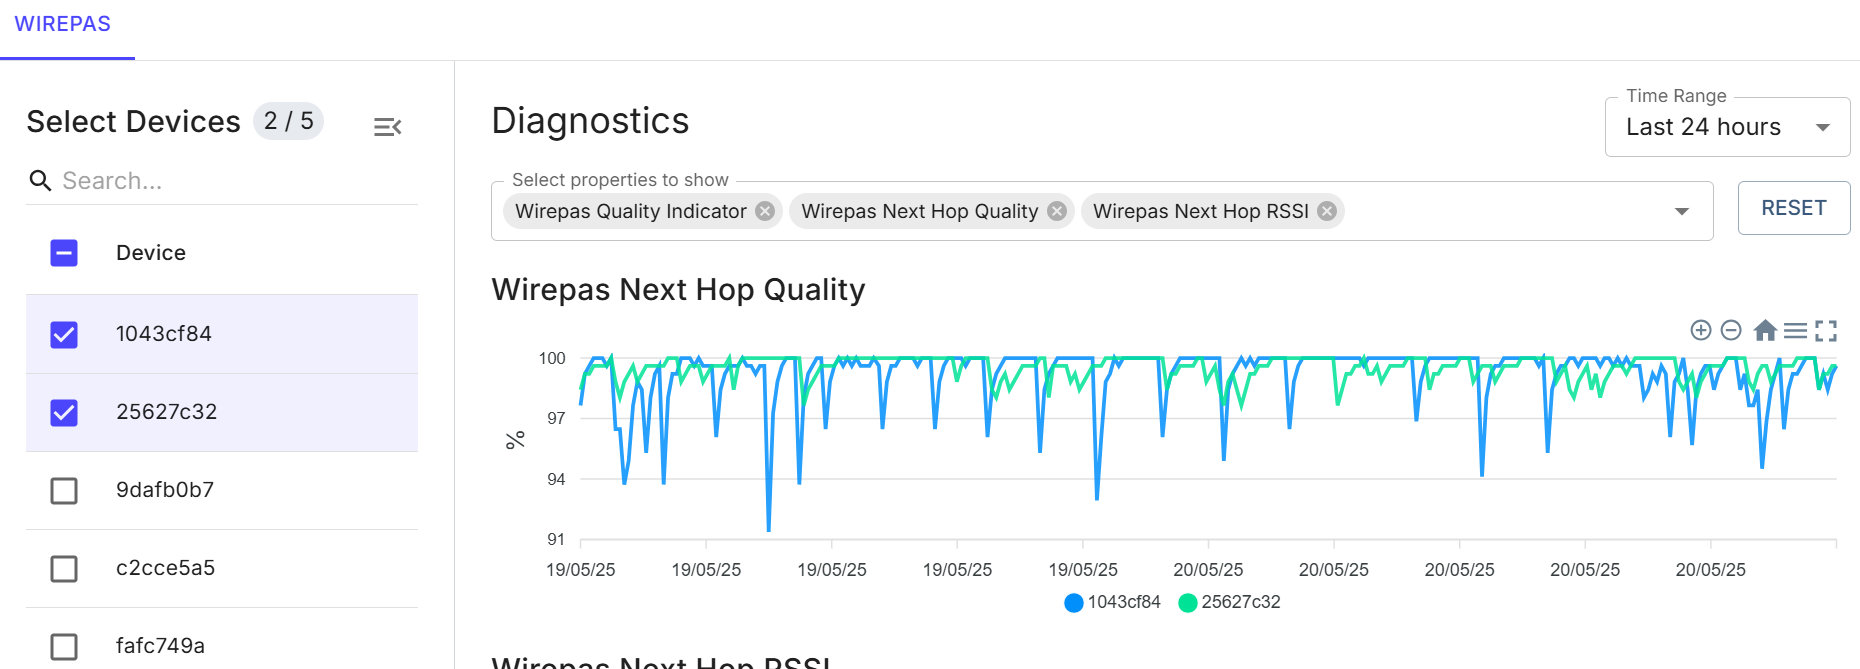Toggle 1043cf84 series in chart legend
The image size is (1860, 669).
[x=1113, y=602]
